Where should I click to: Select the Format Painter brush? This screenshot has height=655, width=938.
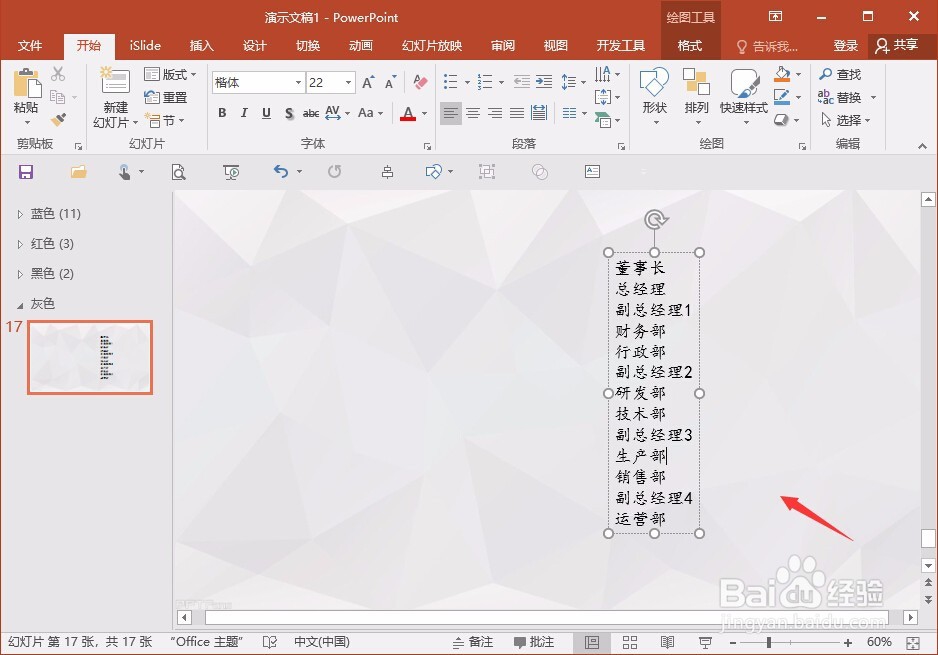tap(58, 120)
